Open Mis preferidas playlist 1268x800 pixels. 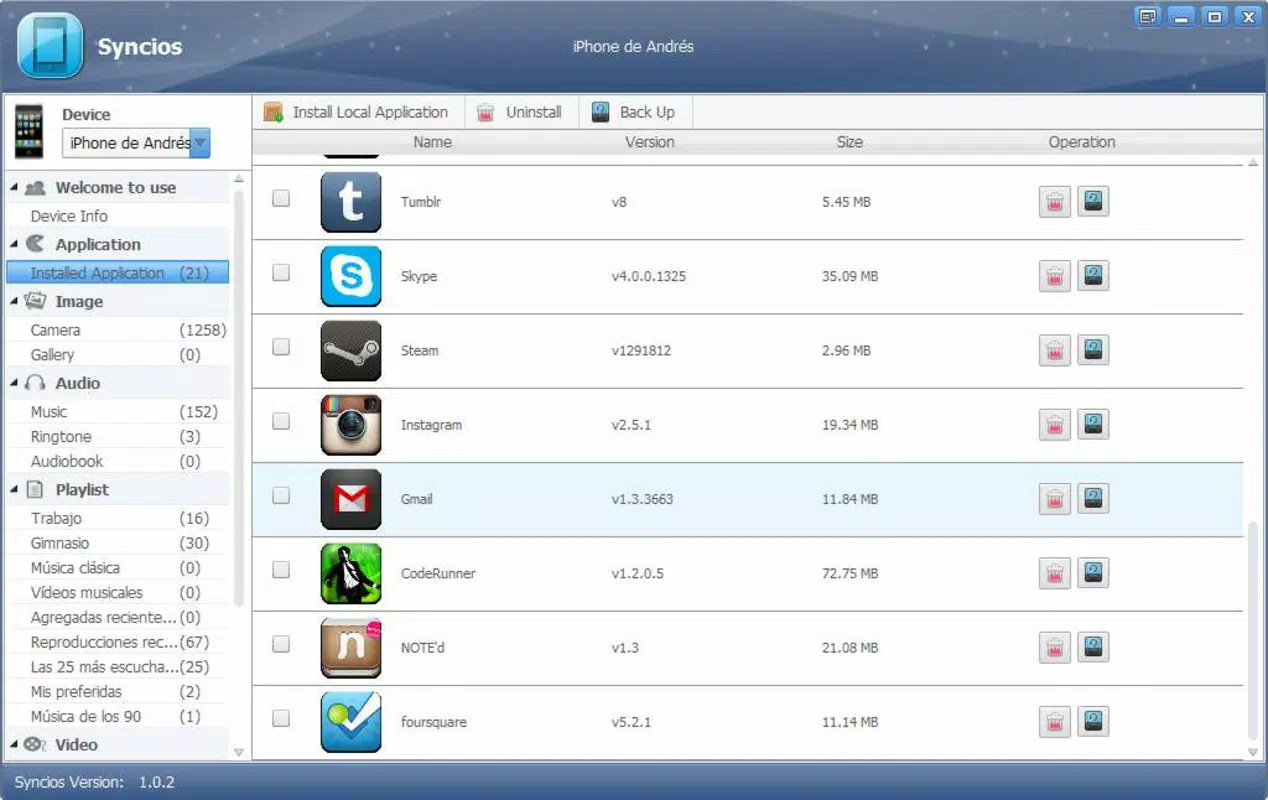[117, 692]
